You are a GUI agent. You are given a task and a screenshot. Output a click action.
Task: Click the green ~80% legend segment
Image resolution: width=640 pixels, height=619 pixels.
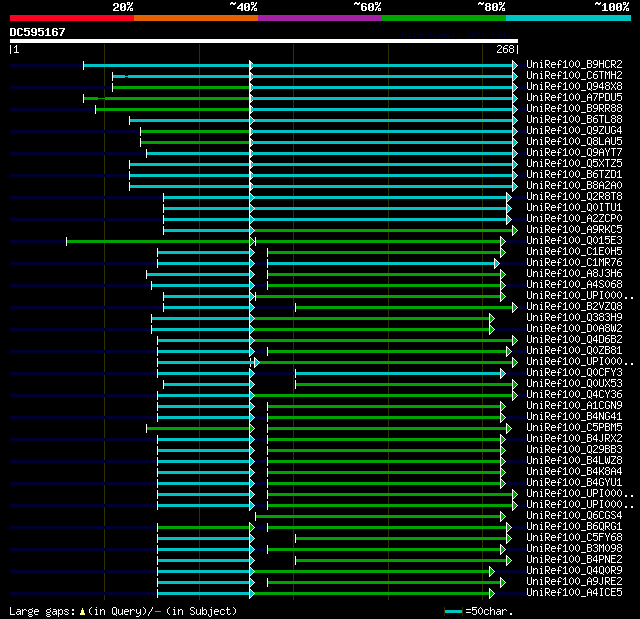(x=444, y=18)
